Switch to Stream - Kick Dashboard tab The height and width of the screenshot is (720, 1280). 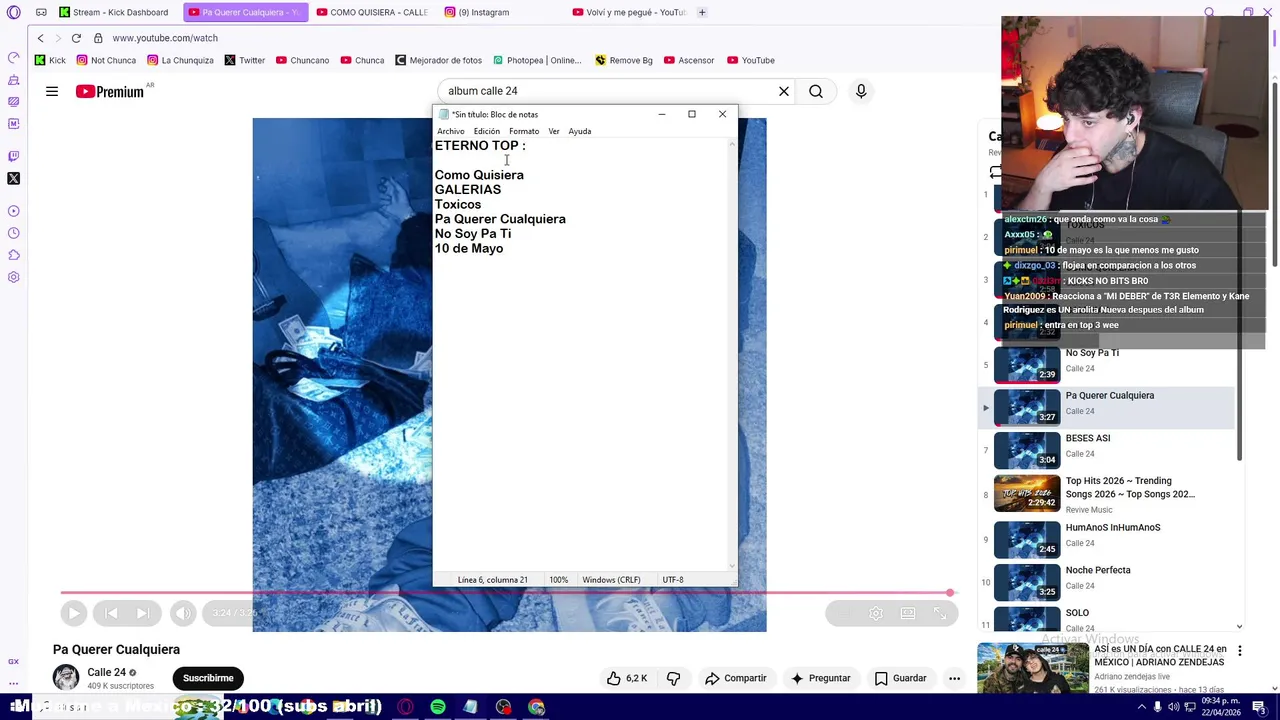point(114,12)
